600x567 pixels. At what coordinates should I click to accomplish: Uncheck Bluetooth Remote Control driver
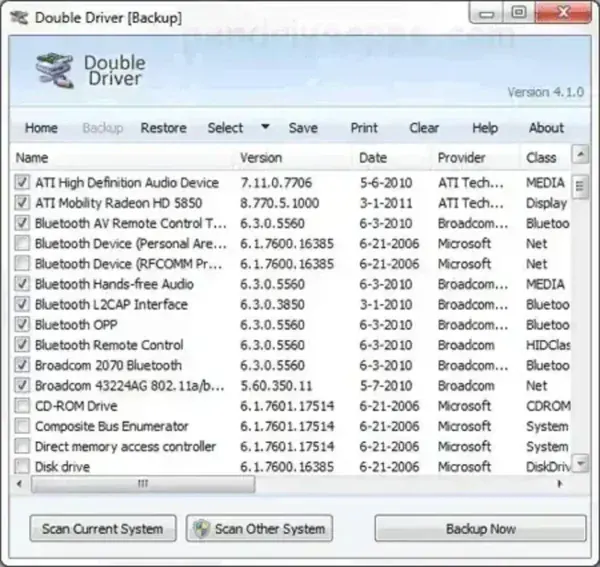tap(22, 344)
